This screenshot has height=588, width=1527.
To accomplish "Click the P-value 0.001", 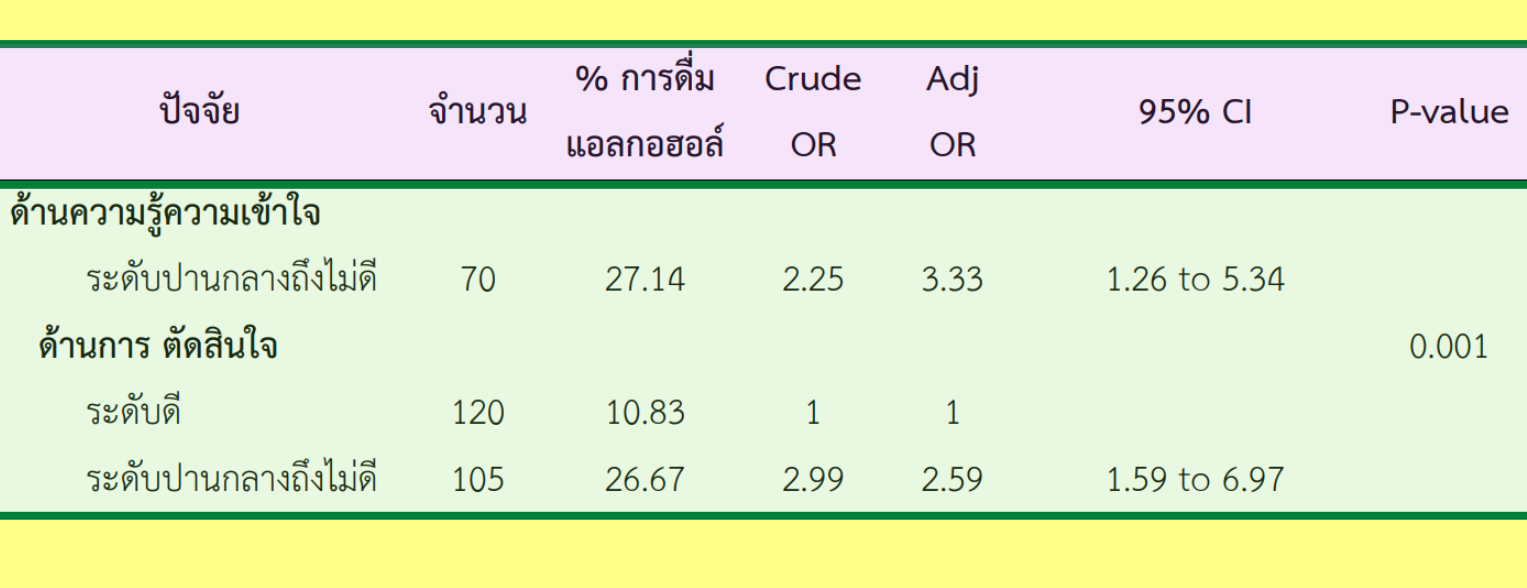I will coord(1448,347).
